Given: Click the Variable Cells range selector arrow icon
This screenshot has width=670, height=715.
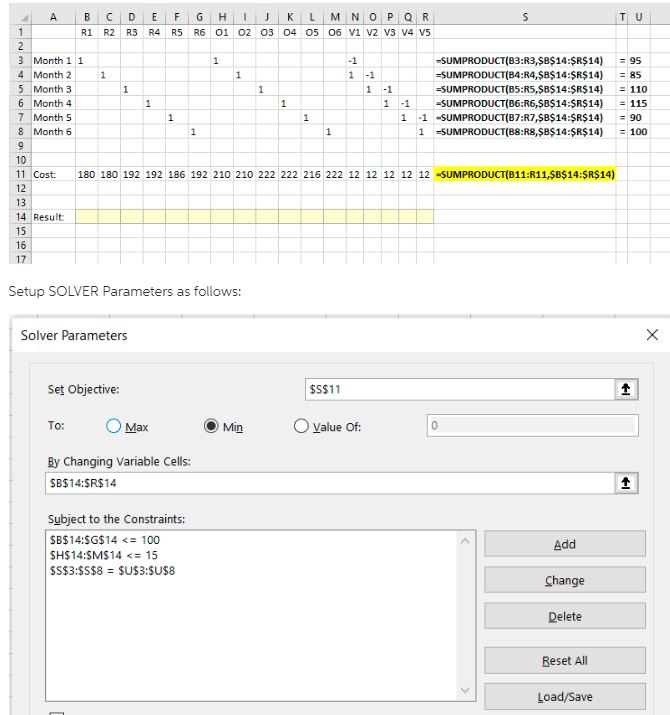Looking at the screenshot, I should pyautogui.click(x=626, y=483).
